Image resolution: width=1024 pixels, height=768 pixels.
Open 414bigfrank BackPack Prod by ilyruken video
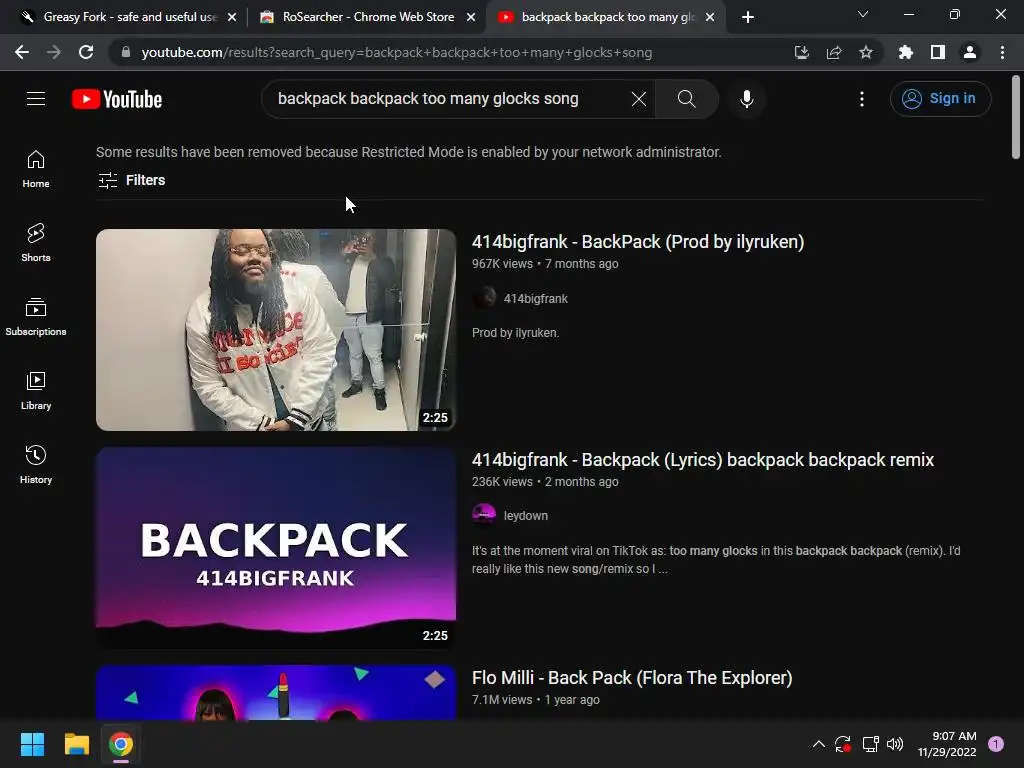[638, 242]
